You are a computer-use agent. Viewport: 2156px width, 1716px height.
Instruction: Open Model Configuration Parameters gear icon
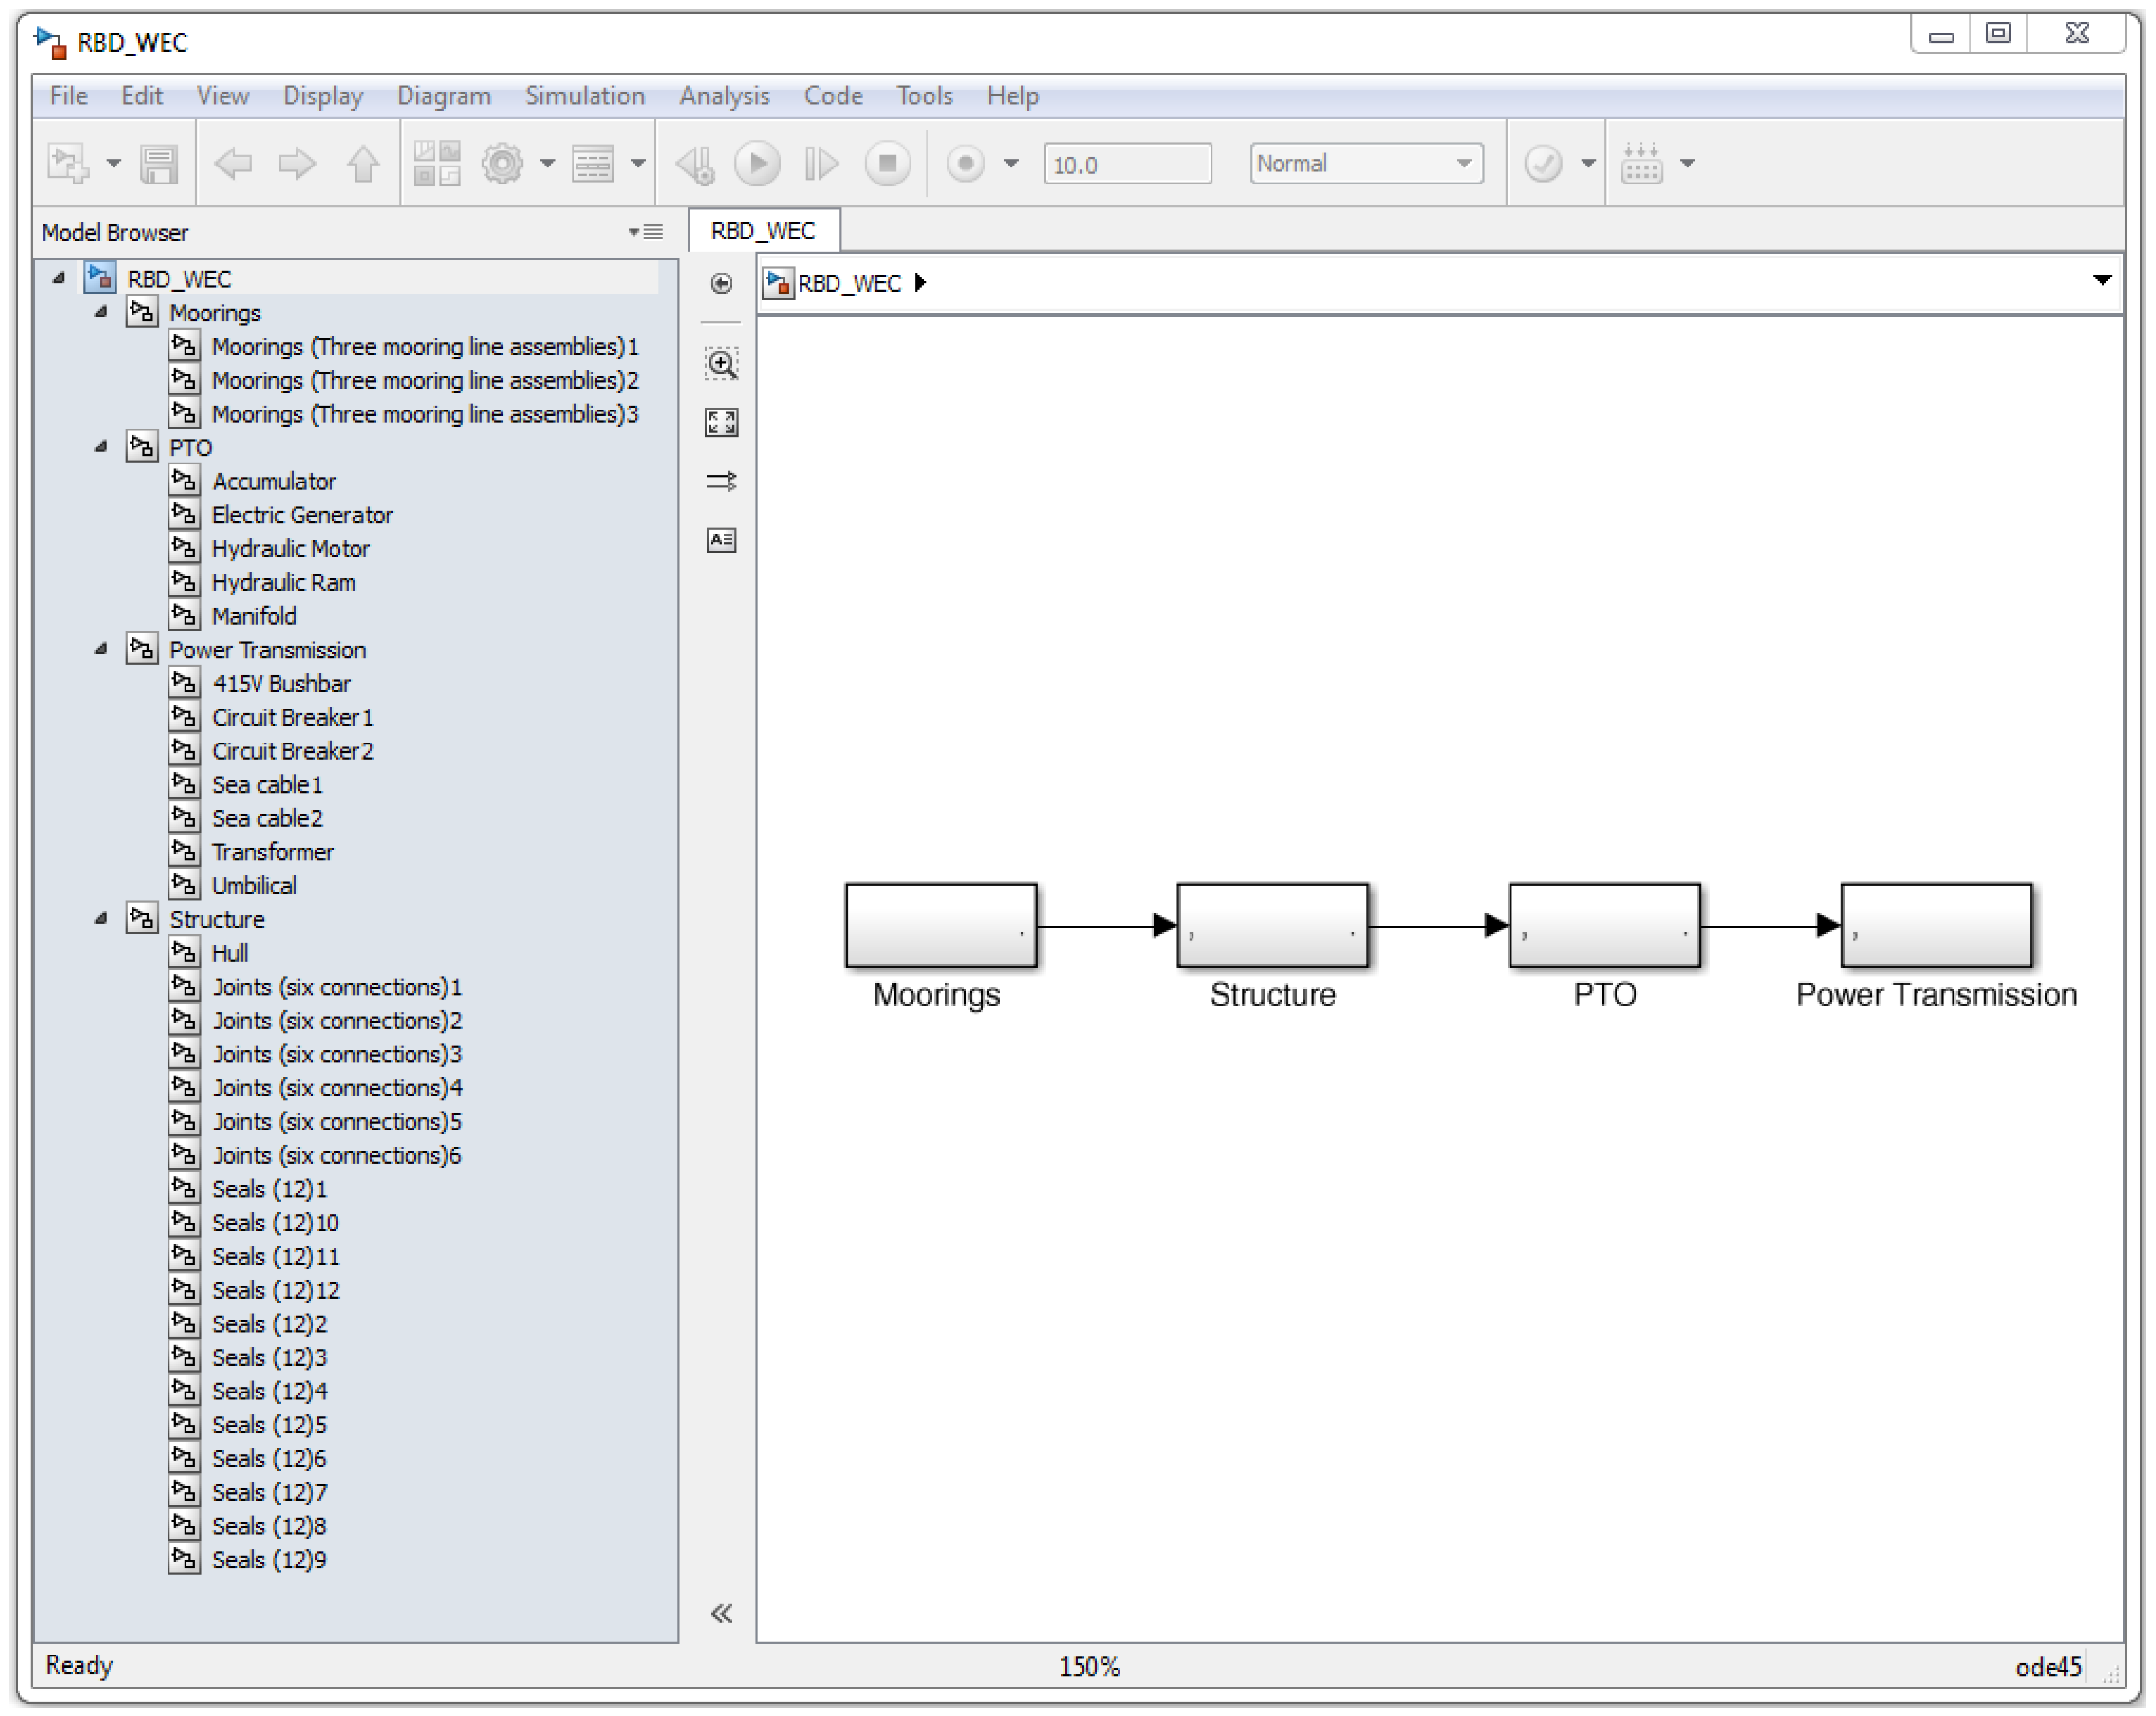pyautogui.click(x=502, y=163)
